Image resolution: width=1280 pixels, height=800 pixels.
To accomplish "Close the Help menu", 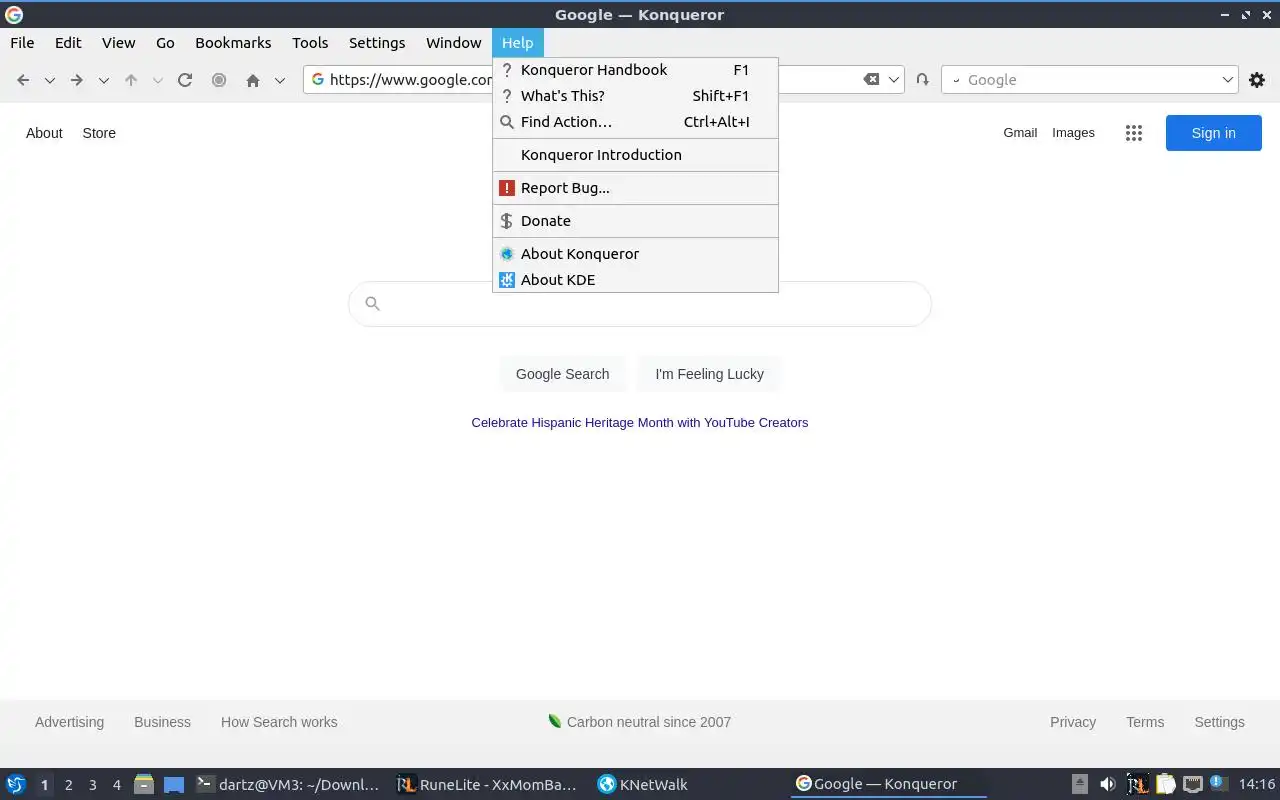I will [517, 43].
